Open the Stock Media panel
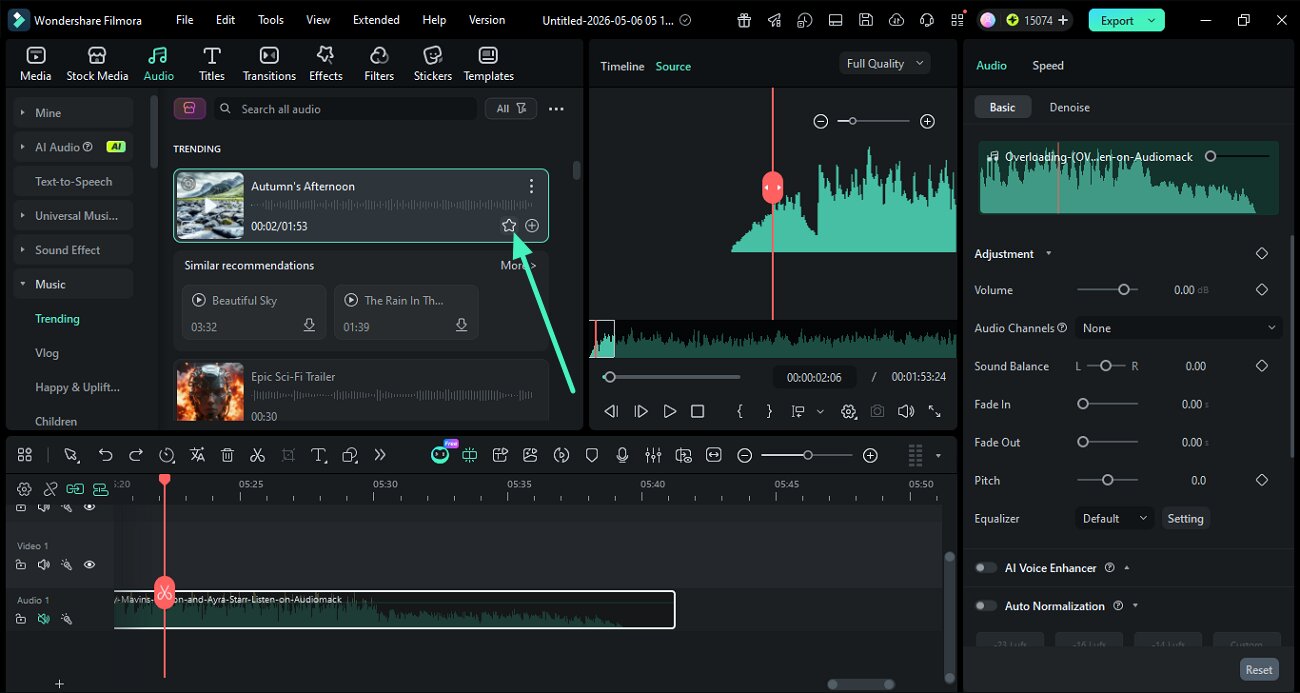The width and height of the screenshot is (1300, 693). 97,64
